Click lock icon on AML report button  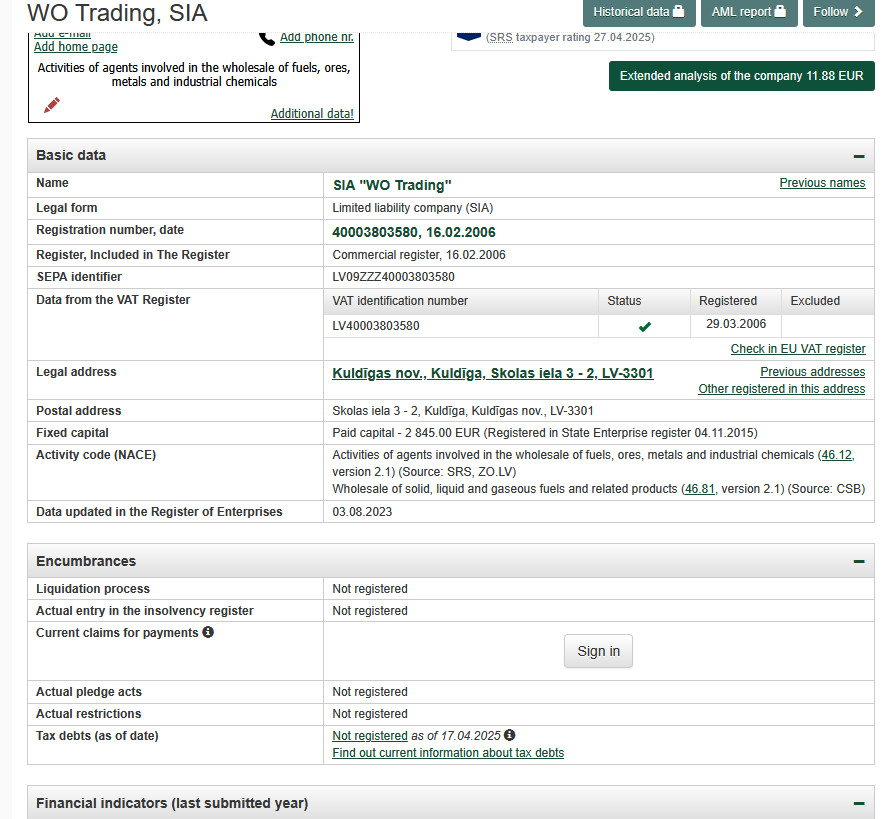tap(780, 11)
